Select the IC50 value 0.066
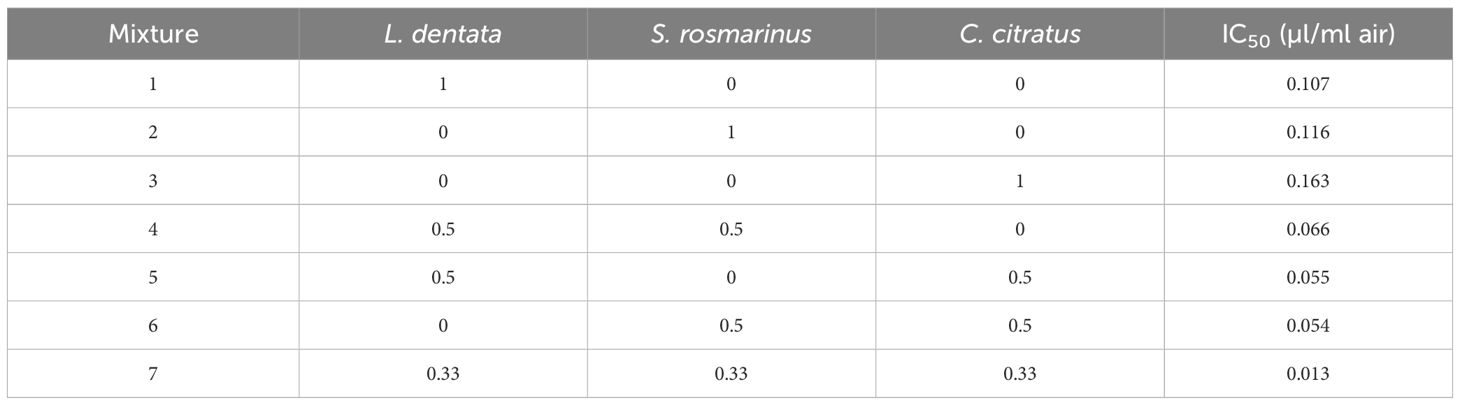This screenshot has height=405, width=1460. tap(1309, 229)
